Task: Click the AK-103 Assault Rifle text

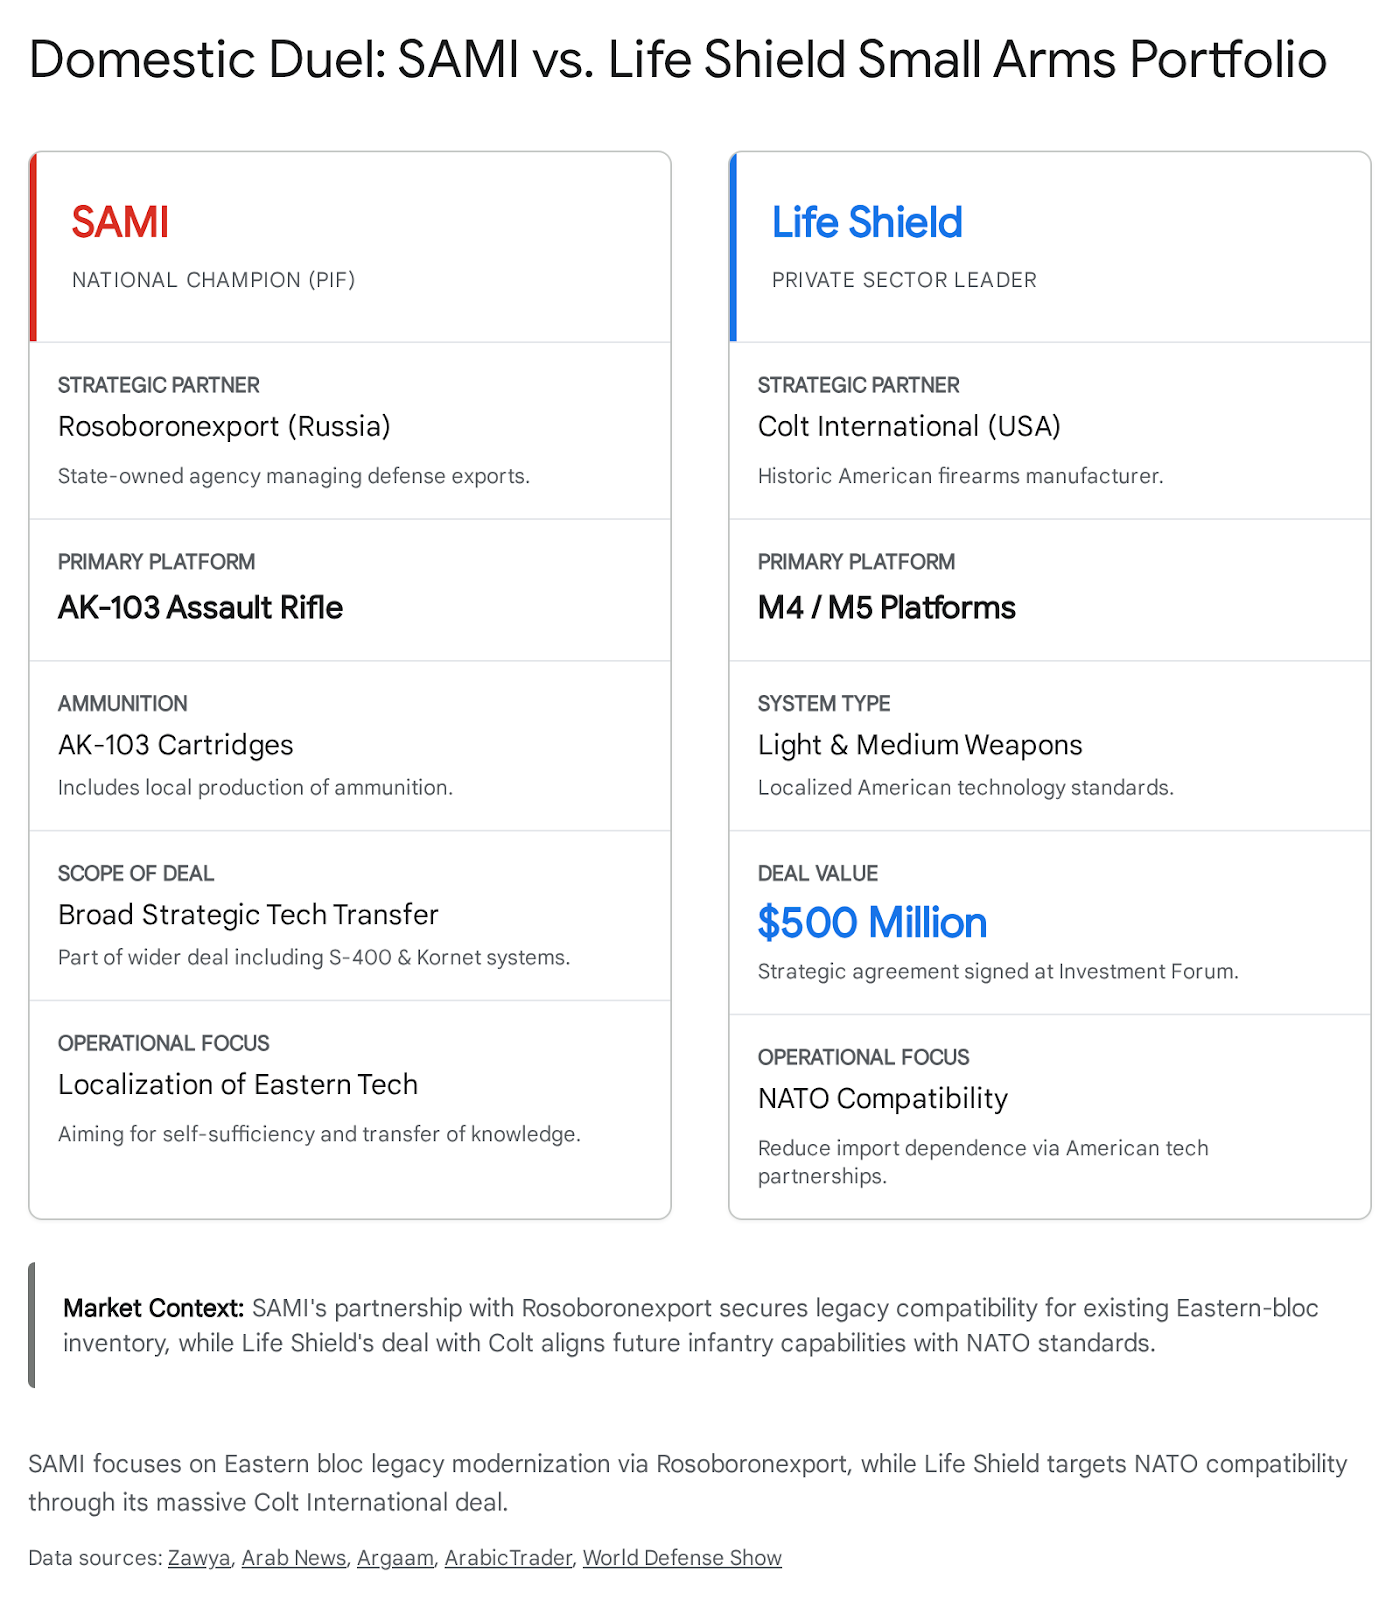Action: 200,607
